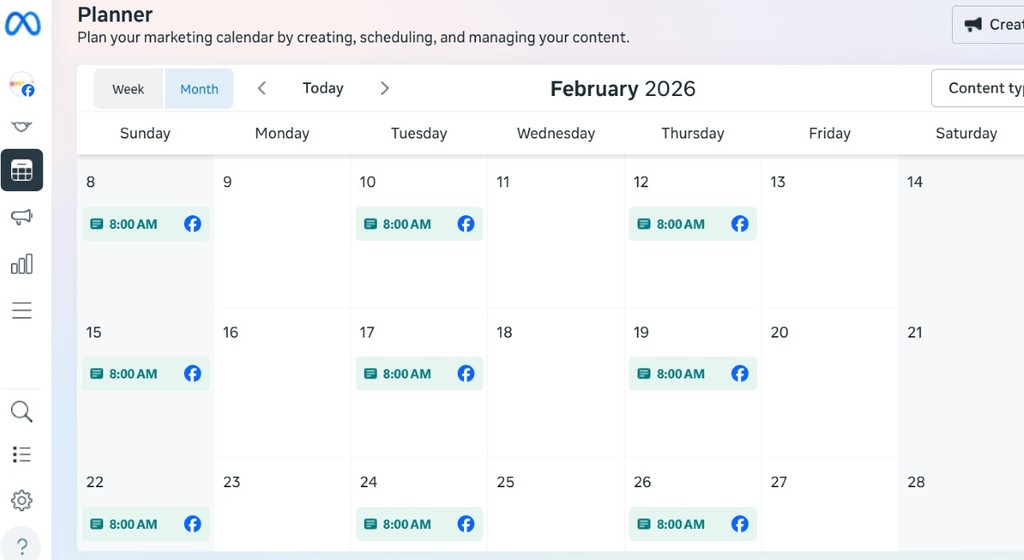Click the Search magnifier icon
Screen dimensions: 1024x560
tap(22, 411)
